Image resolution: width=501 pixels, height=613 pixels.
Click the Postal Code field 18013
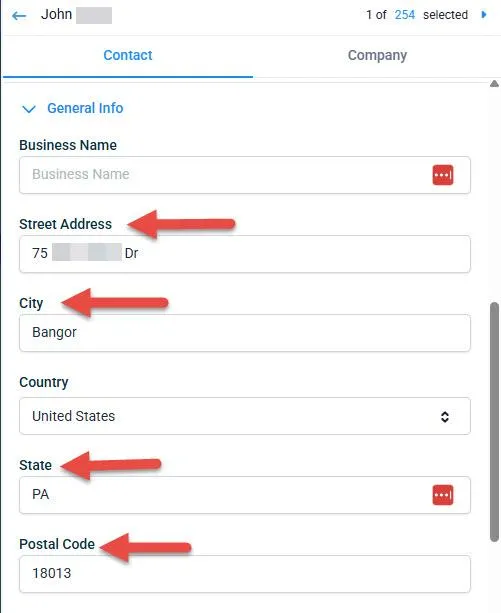pyautogui.click(x=245, y=574)
